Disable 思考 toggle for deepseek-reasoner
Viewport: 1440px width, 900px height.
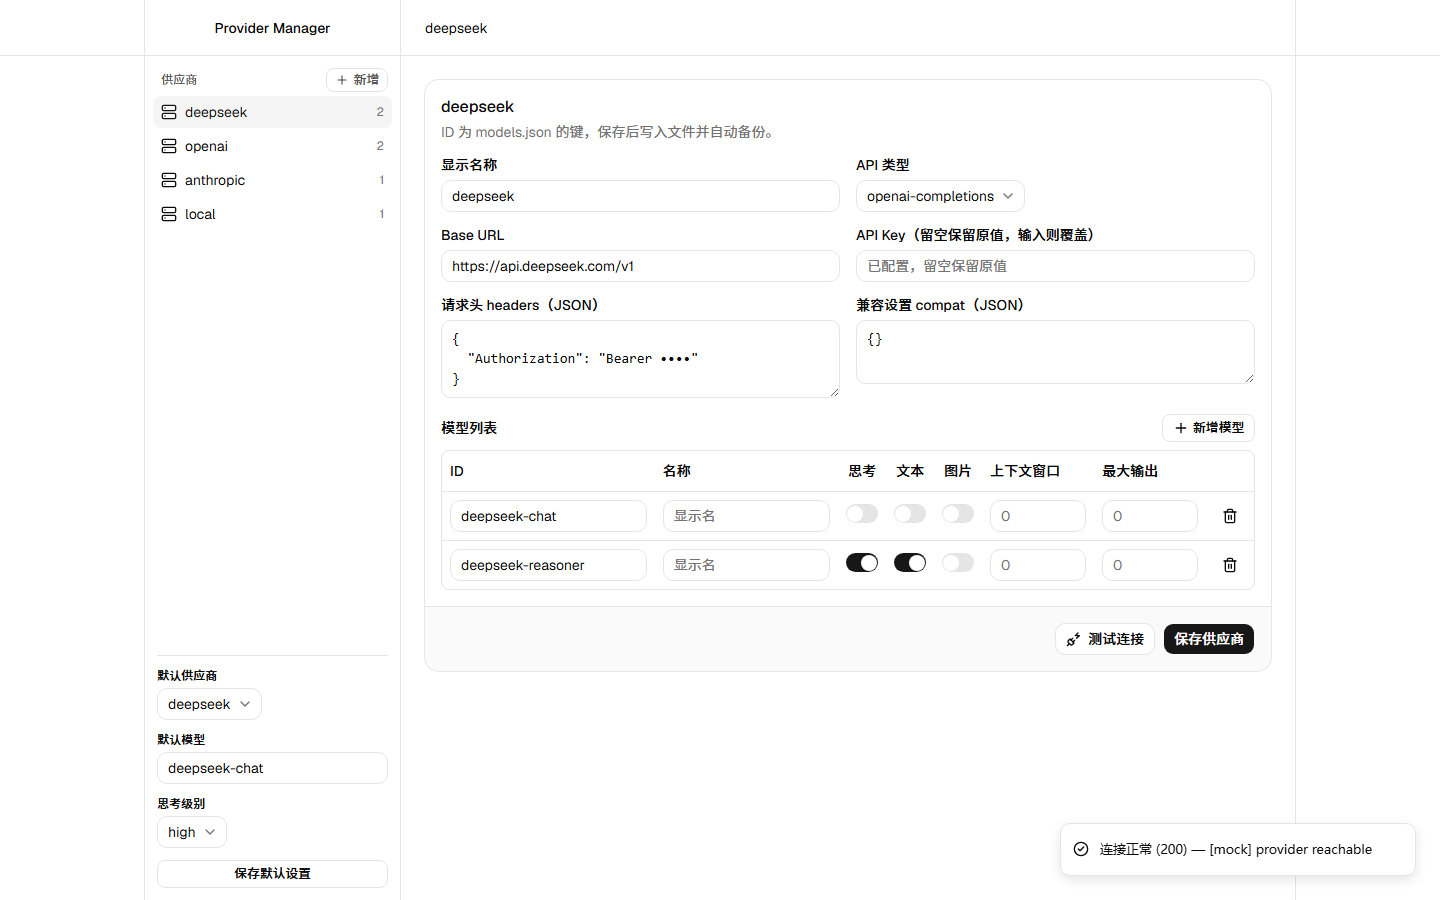click(862, 563)
